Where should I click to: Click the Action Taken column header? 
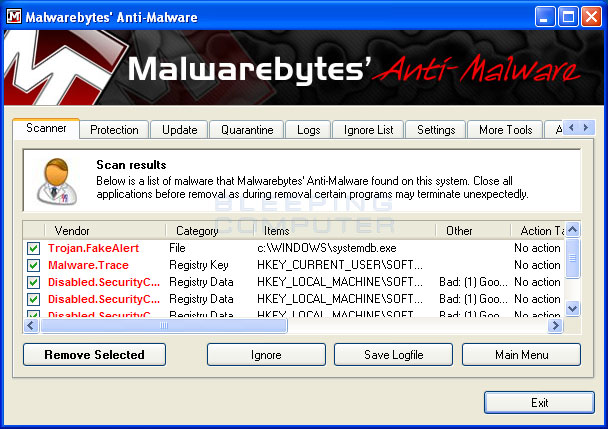coord(538,231)
